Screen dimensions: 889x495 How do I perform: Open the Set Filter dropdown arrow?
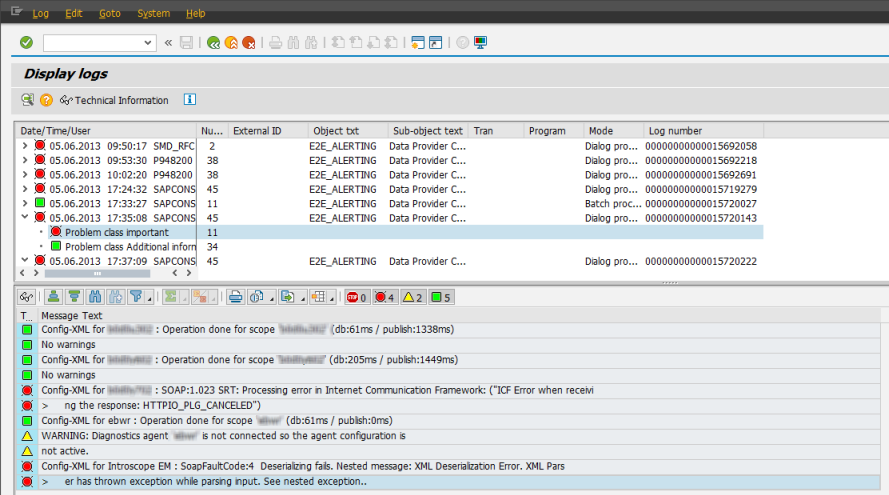coord(150,299)
